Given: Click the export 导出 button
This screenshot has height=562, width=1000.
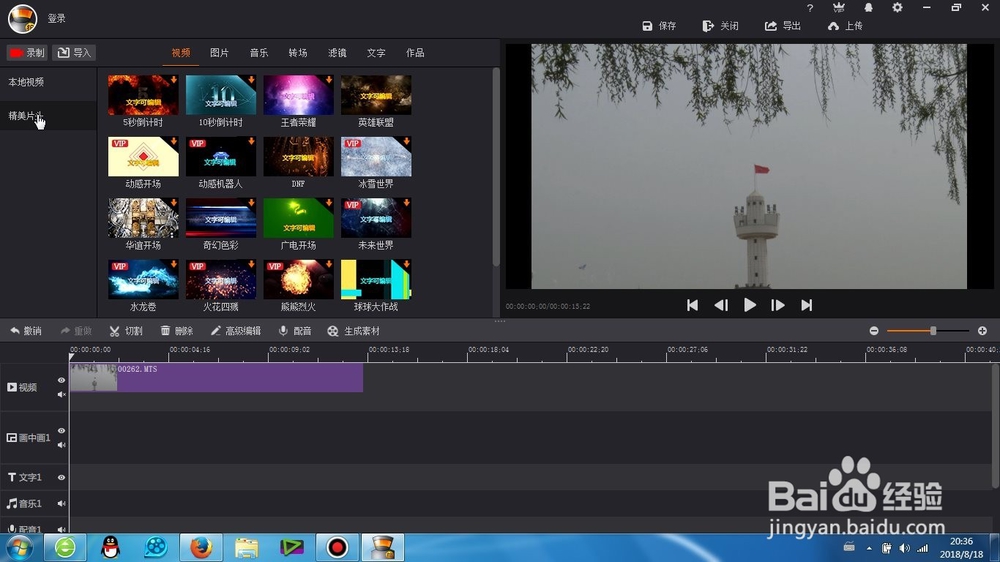Looking at the screenshot, I should click(x=783, y=26).
